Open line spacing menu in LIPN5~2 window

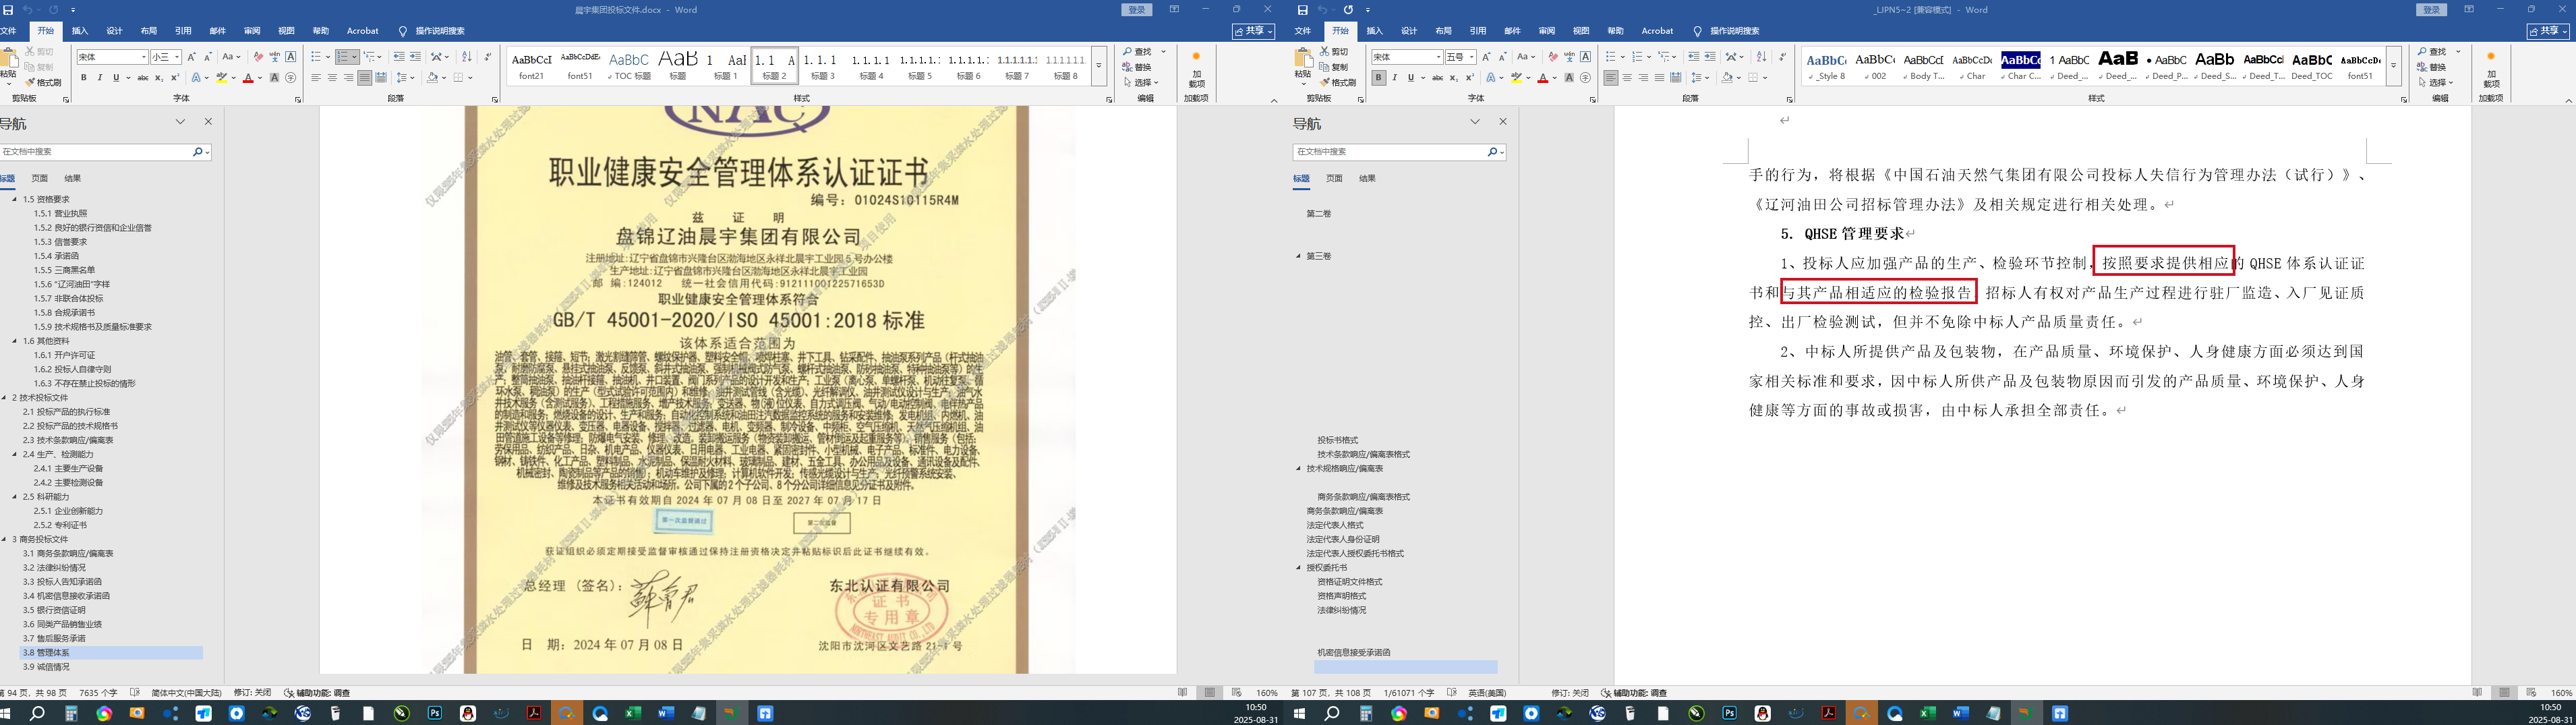(x=1700, y=78)
